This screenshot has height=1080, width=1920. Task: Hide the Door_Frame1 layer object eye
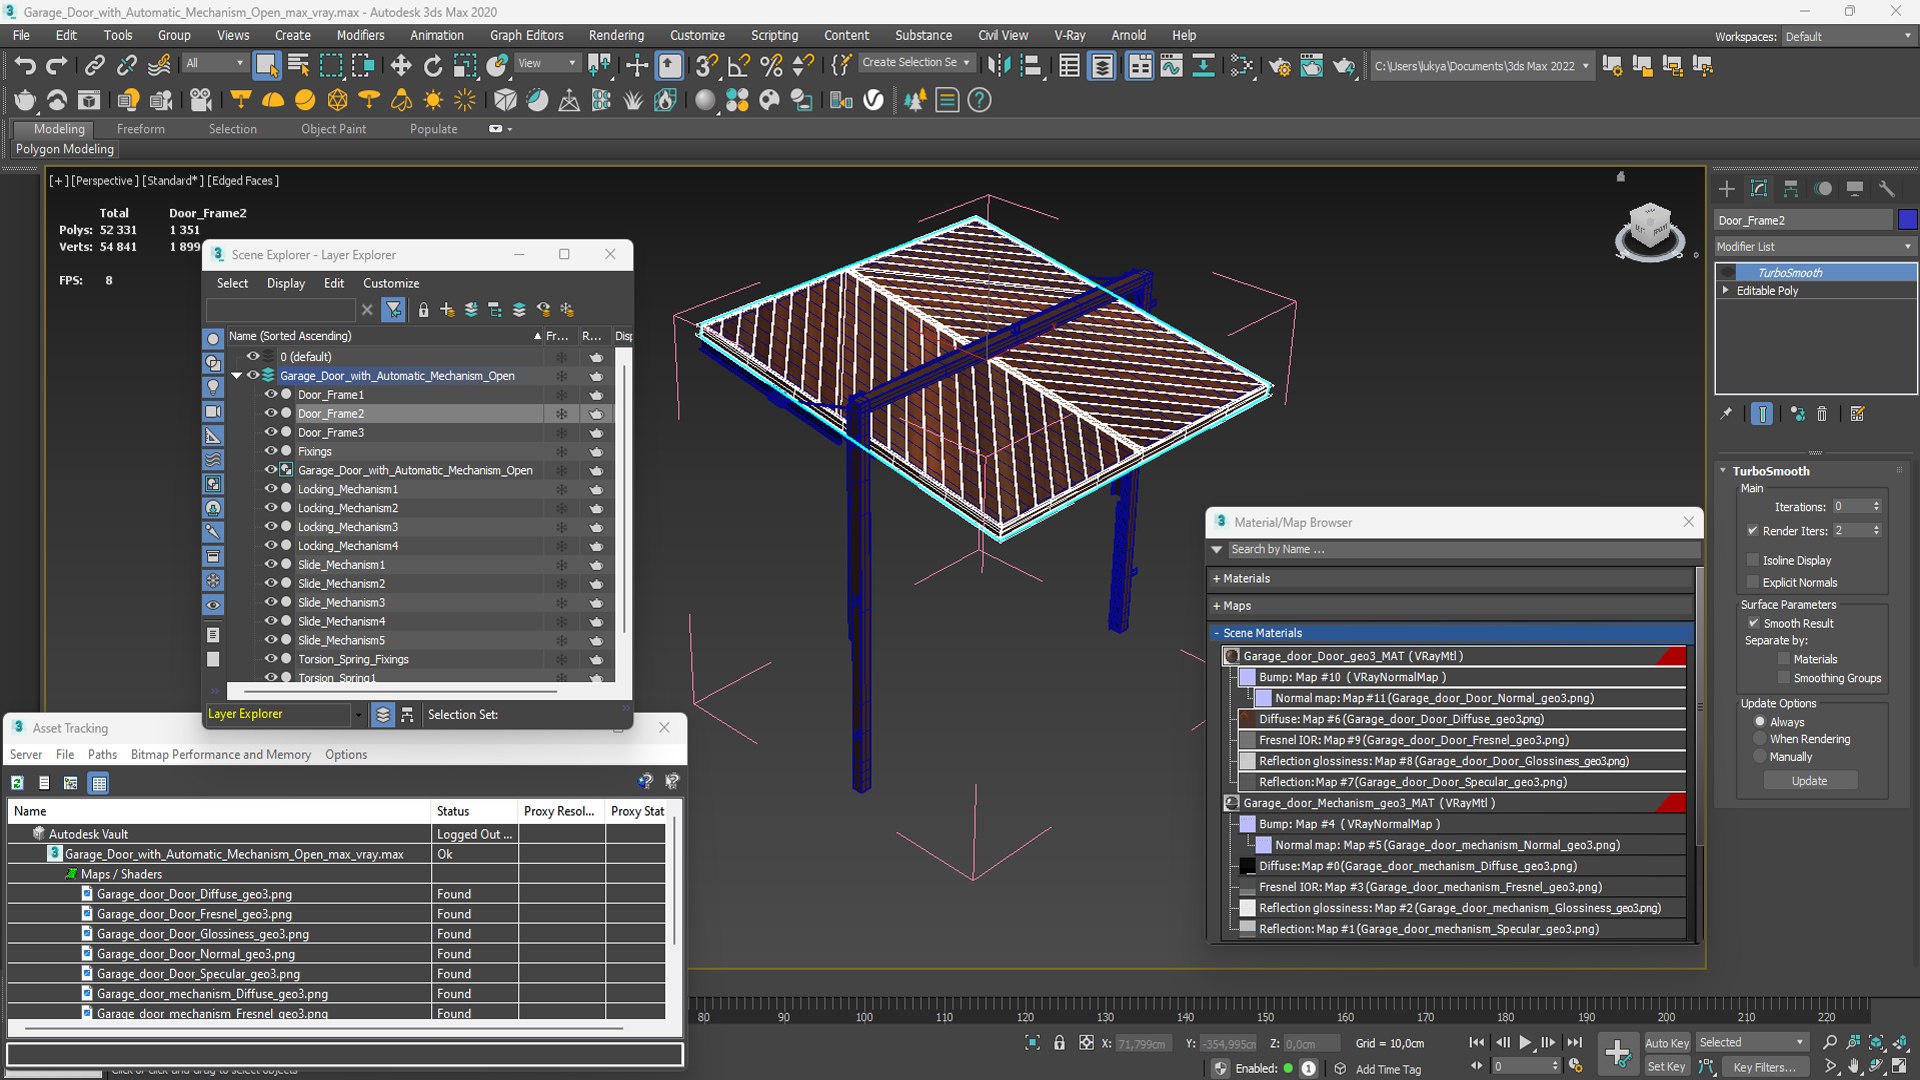coord(270,394)
